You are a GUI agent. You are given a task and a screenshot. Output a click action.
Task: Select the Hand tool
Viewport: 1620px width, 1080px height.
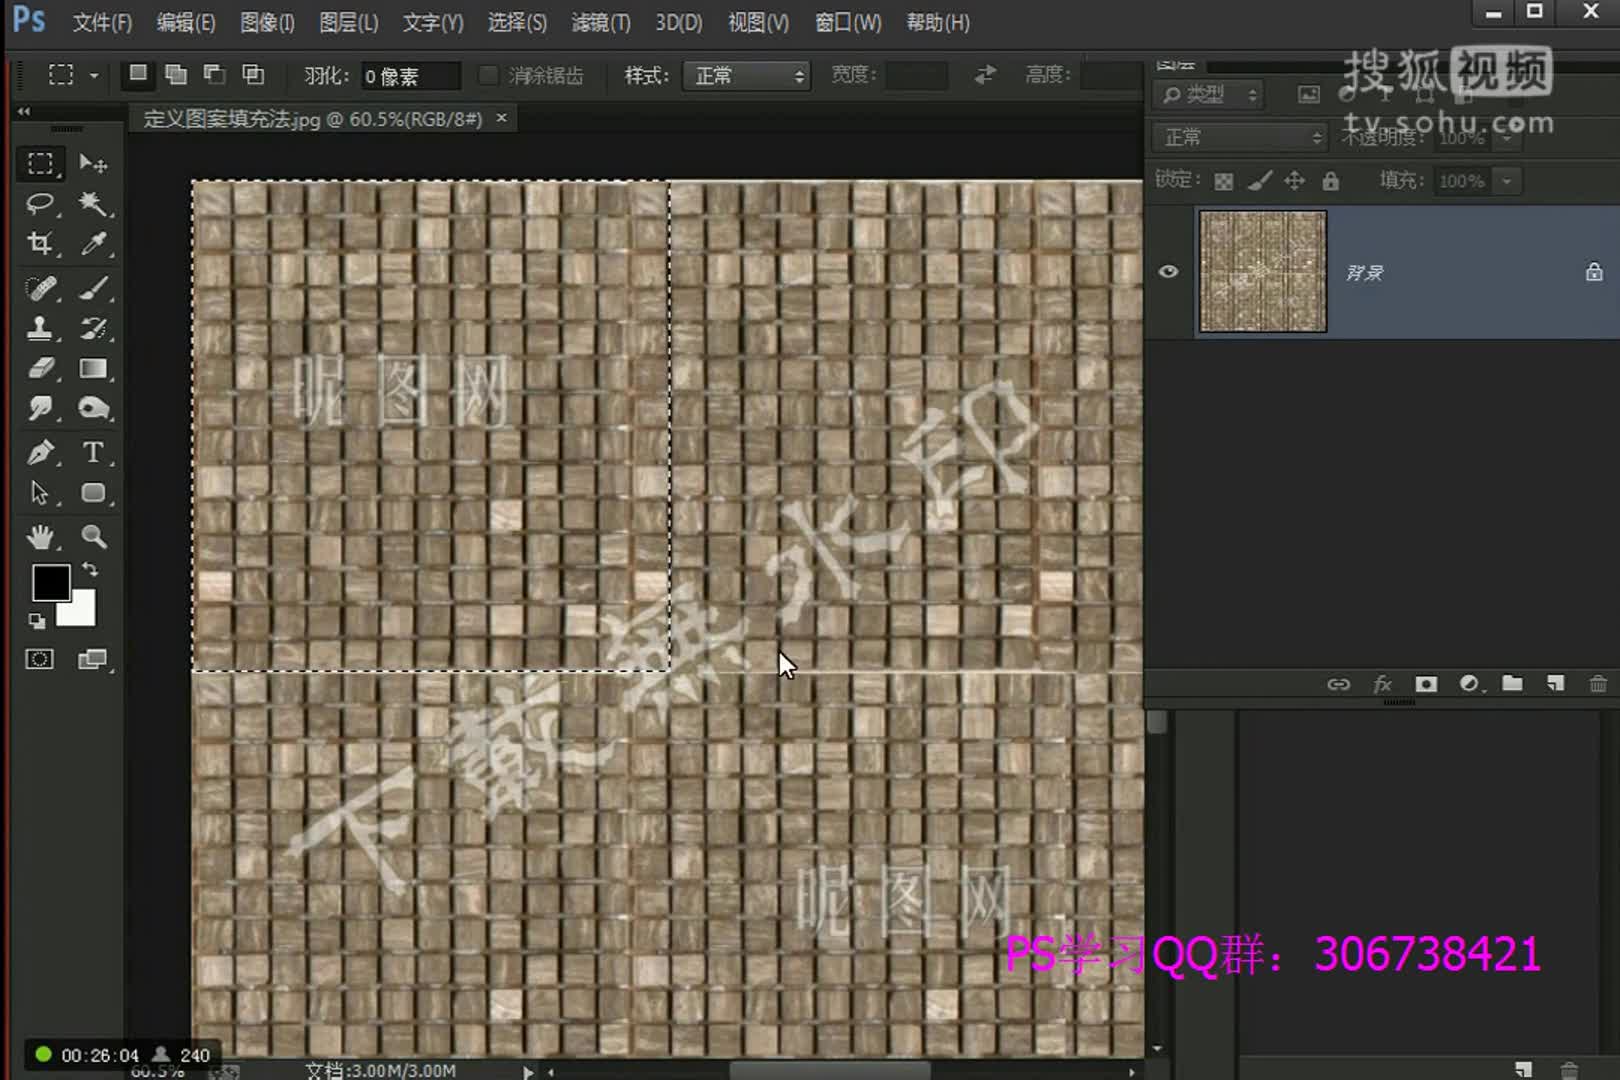pyautogui.click(x=40, y=537)
